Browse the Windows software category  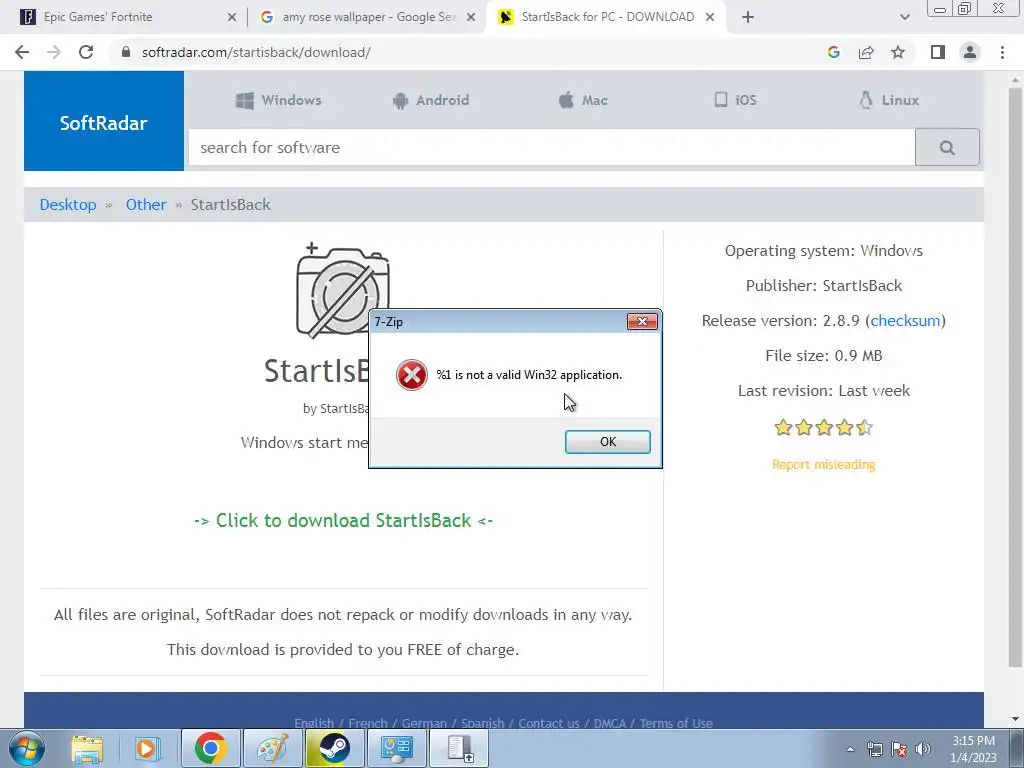[279, 100]
